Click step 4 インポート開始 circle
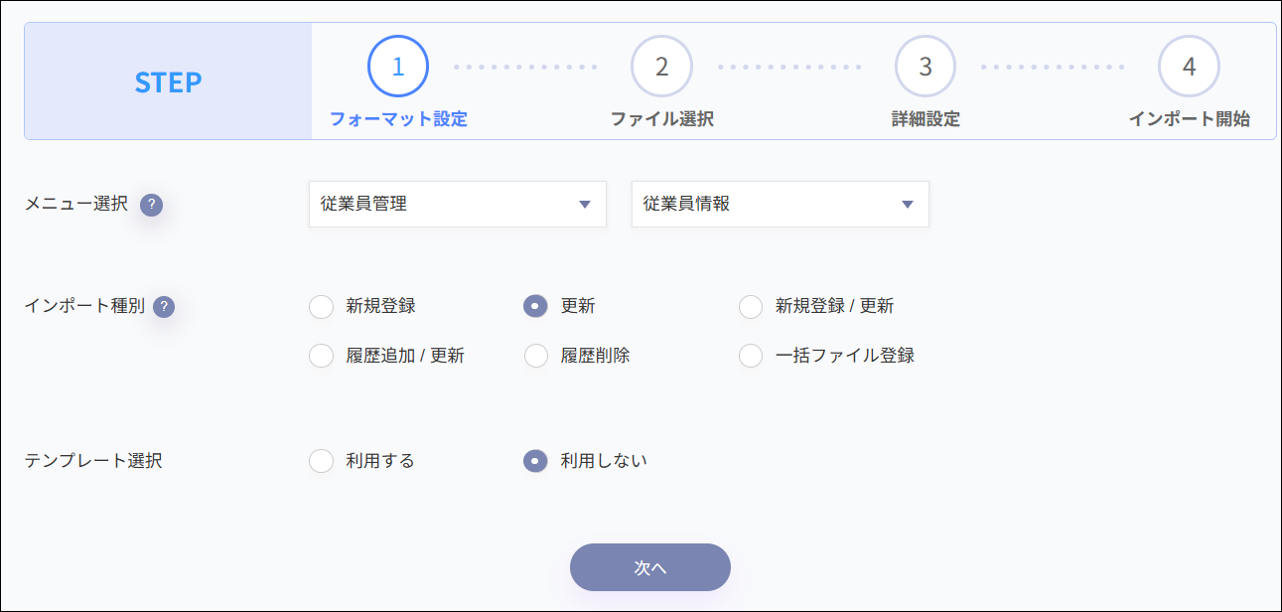 click(x=1191, y=65)
